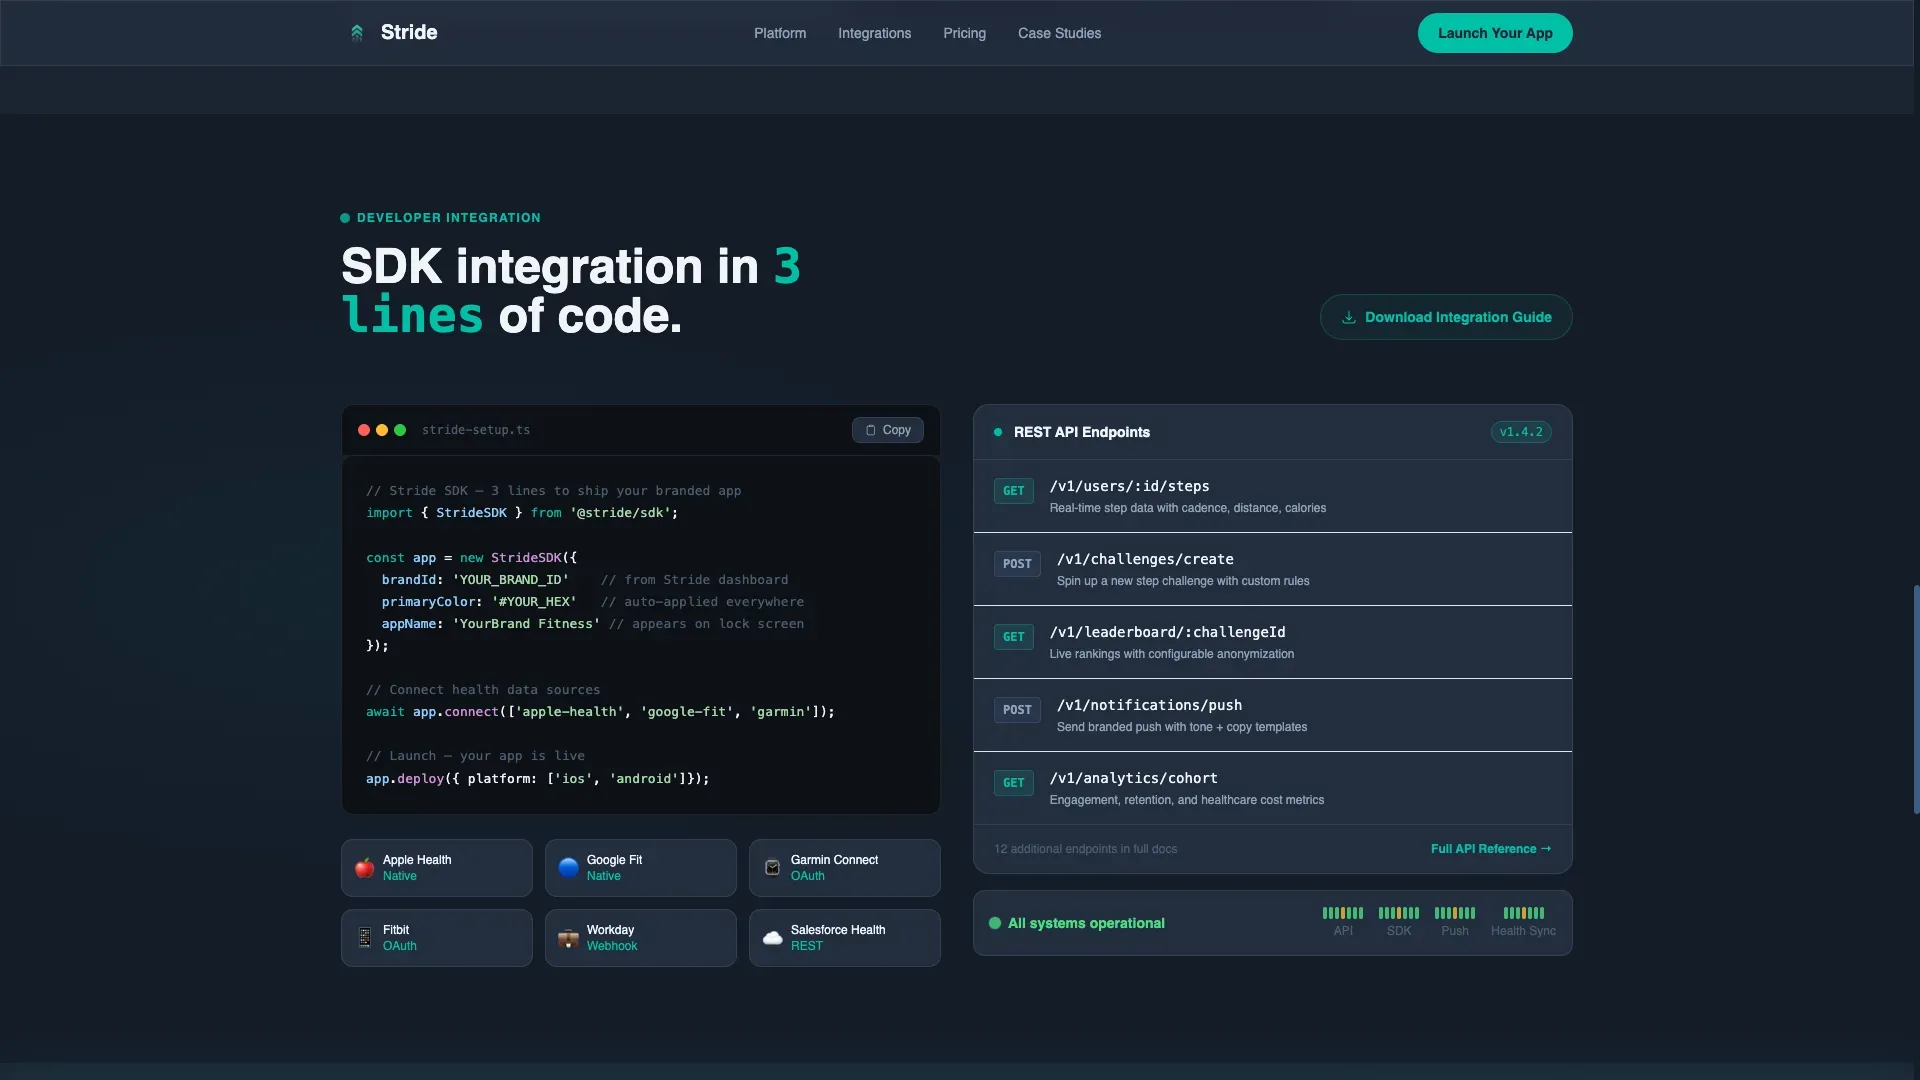Click the OAuth label under Fitbit
This screenshot has height=1080, width=1920.
point(400,946)
